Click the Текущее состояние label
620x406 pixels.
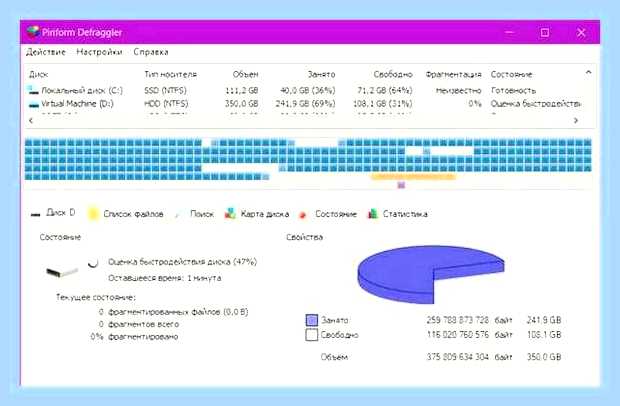click(x=96, y=297)
